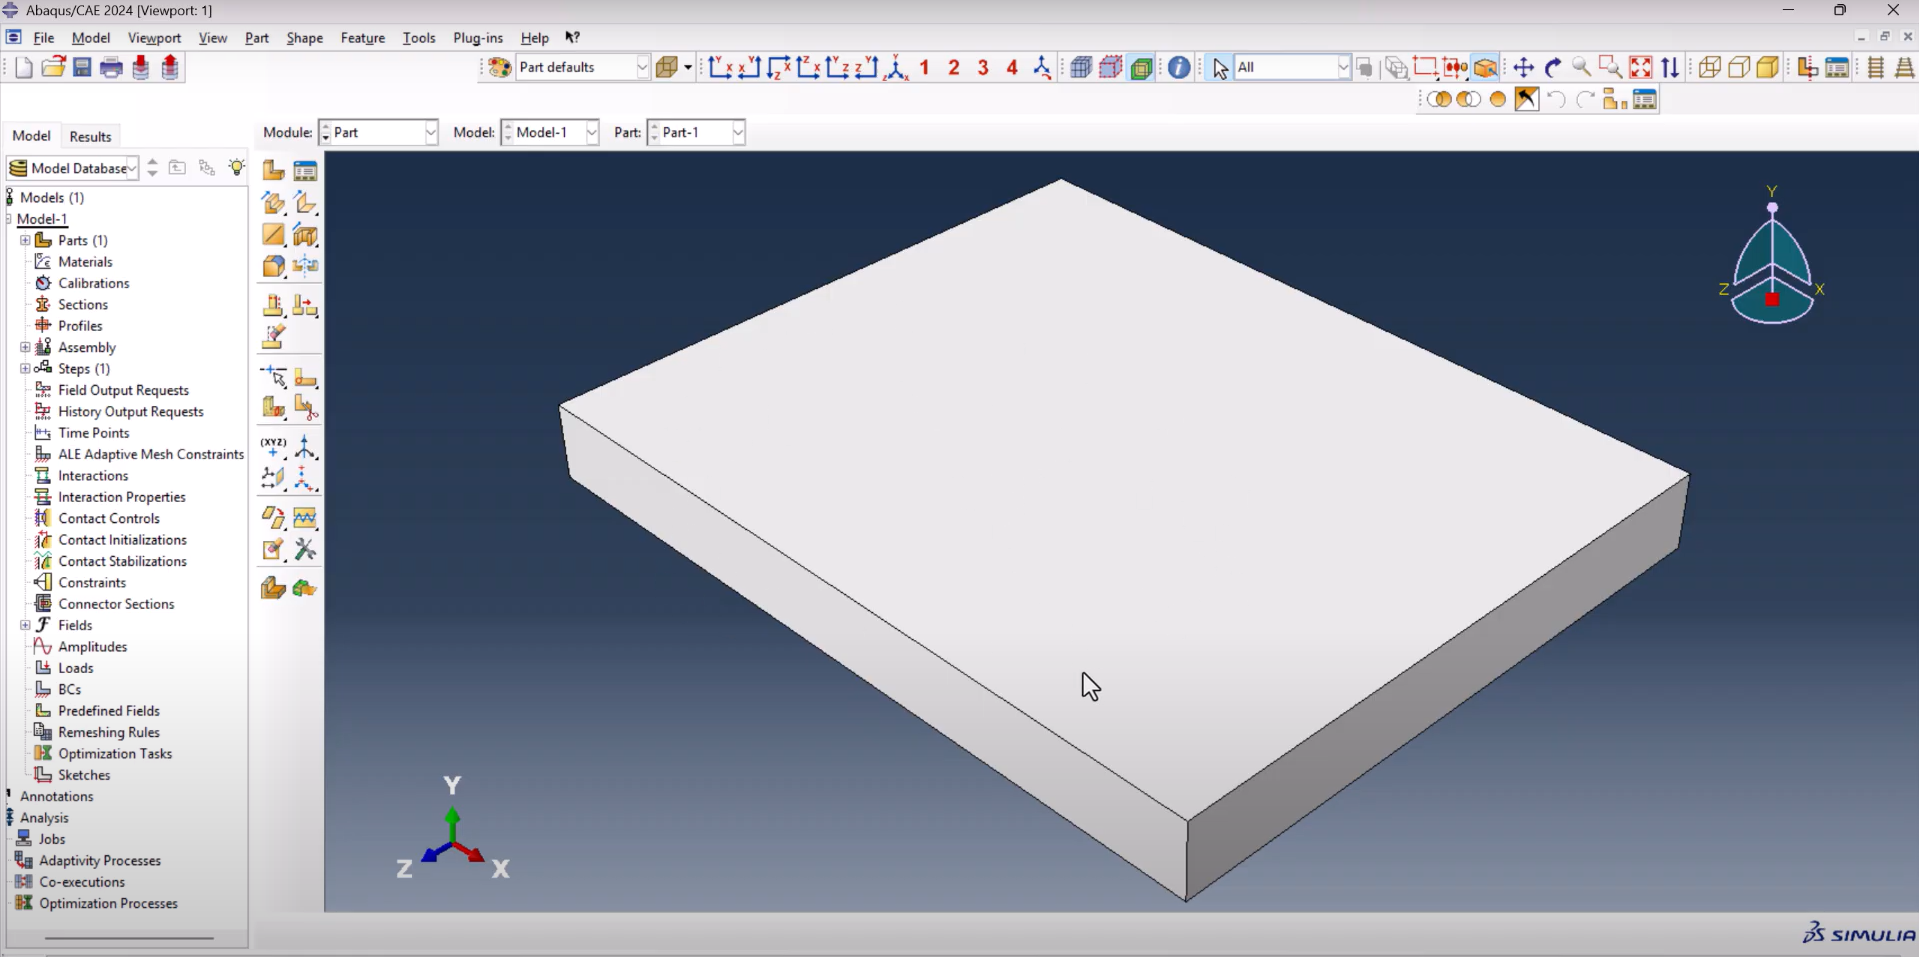Click the Create Part icon in toolbox
This screenshot has height=957, width=1919.
[273, 170]
